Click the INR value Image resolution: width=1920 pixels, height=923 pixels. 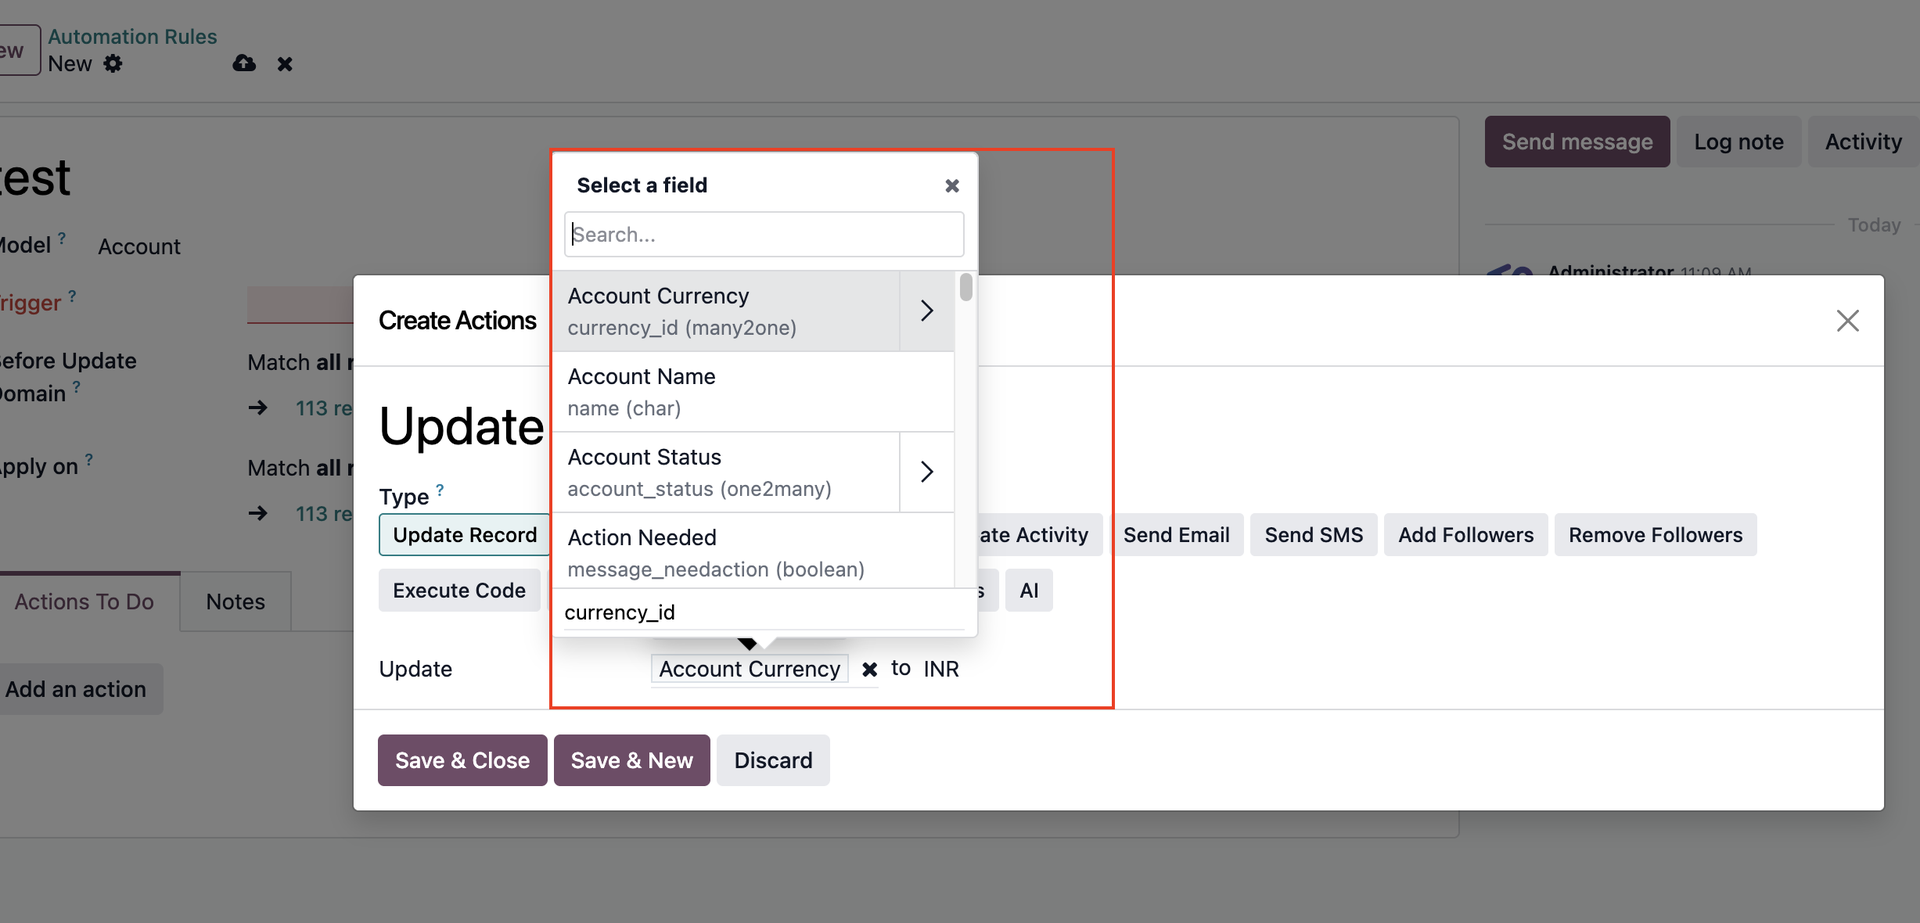point(941,669)
